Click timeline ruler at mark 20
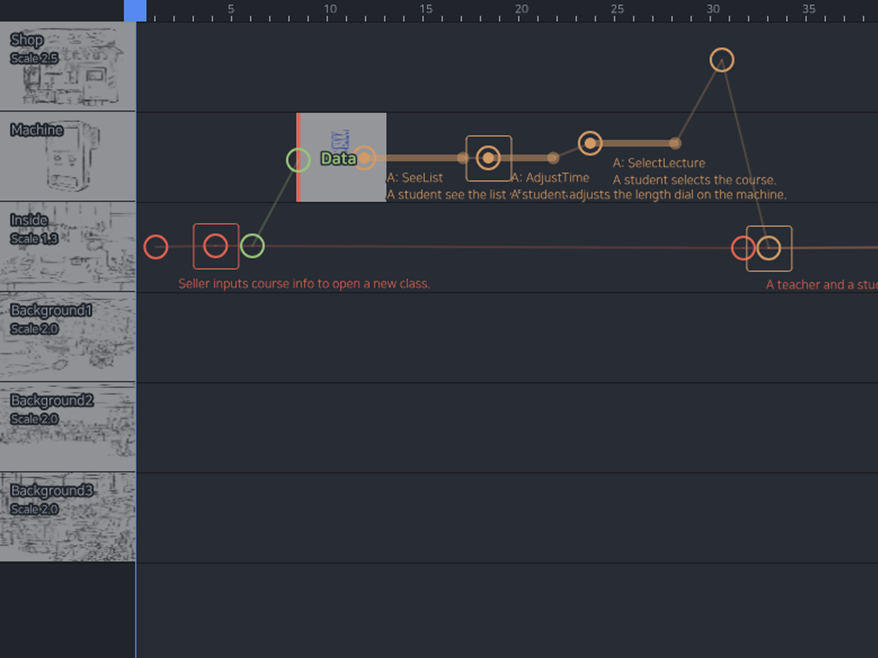 [521, 10]
